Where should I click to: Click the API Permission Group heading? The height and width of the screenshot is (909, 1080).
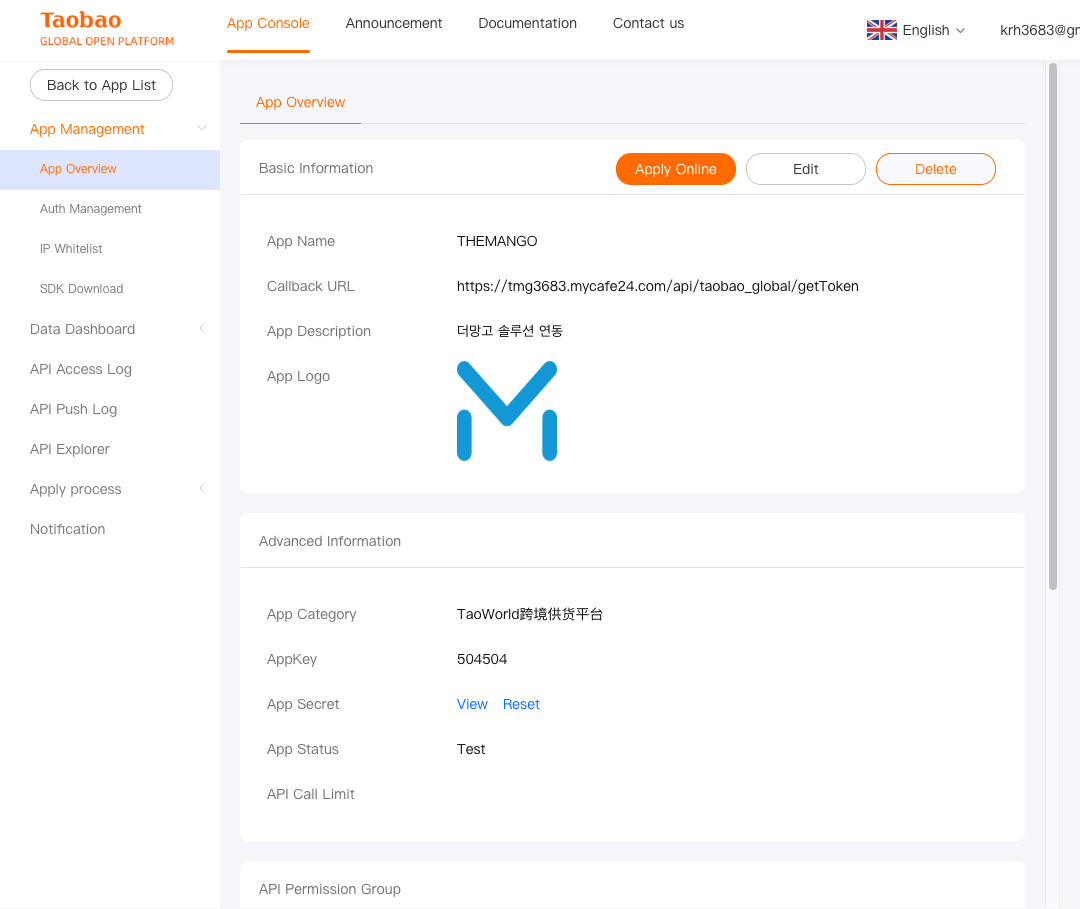(x=329, y=889)
